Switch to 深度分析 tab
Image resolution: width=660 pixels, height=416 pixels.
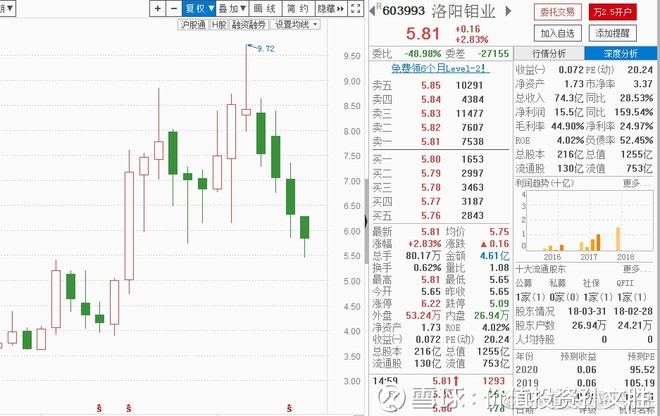click(x=620, y=53)
